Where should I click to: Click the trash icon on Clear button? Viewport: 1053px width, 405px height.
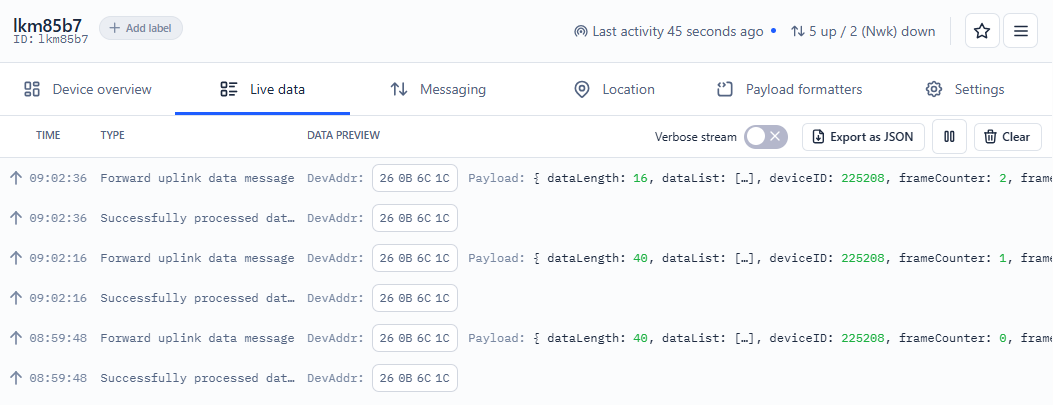[x=990, y=137]
